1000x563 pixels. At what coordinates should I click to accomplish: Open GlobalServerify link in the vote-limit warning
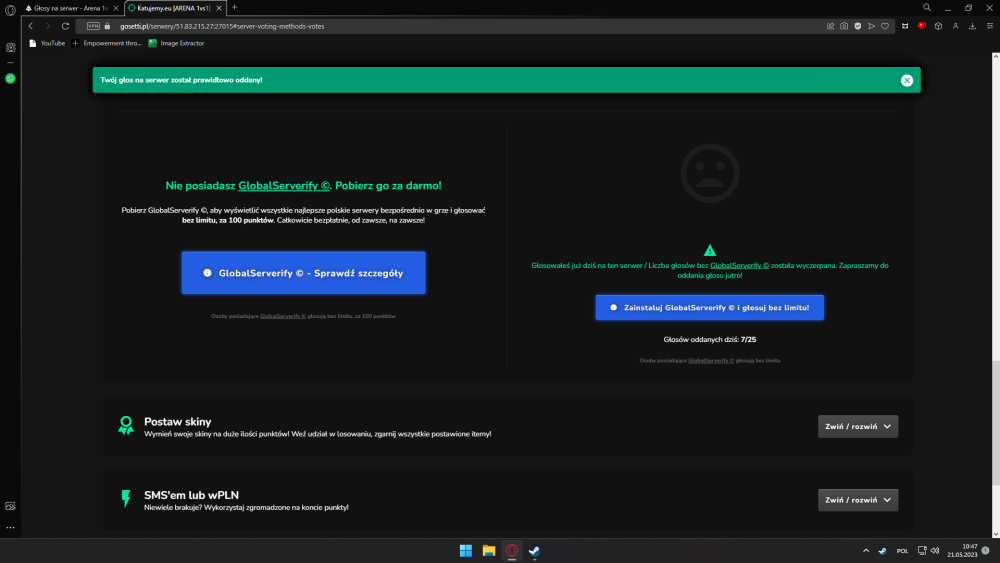pyautogui.click(x=739, y=266)
